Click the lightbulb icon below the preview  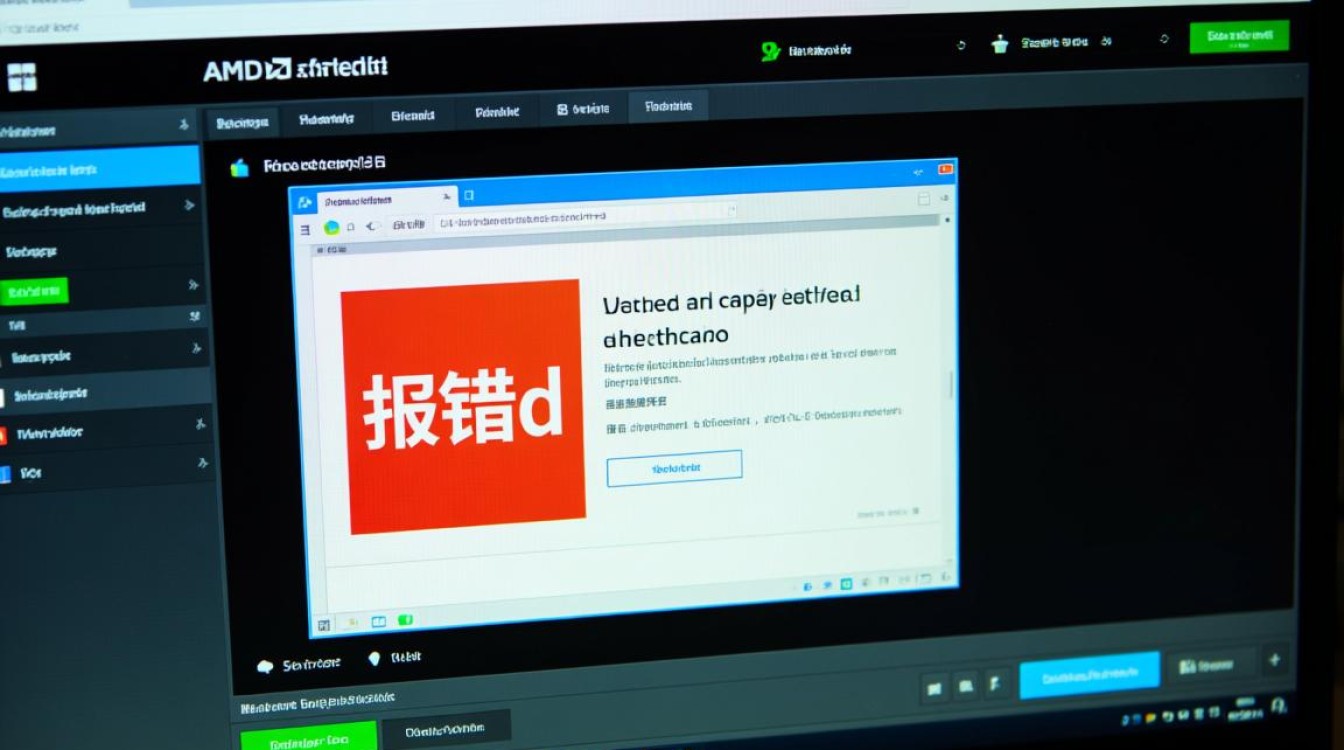point(376,659)
